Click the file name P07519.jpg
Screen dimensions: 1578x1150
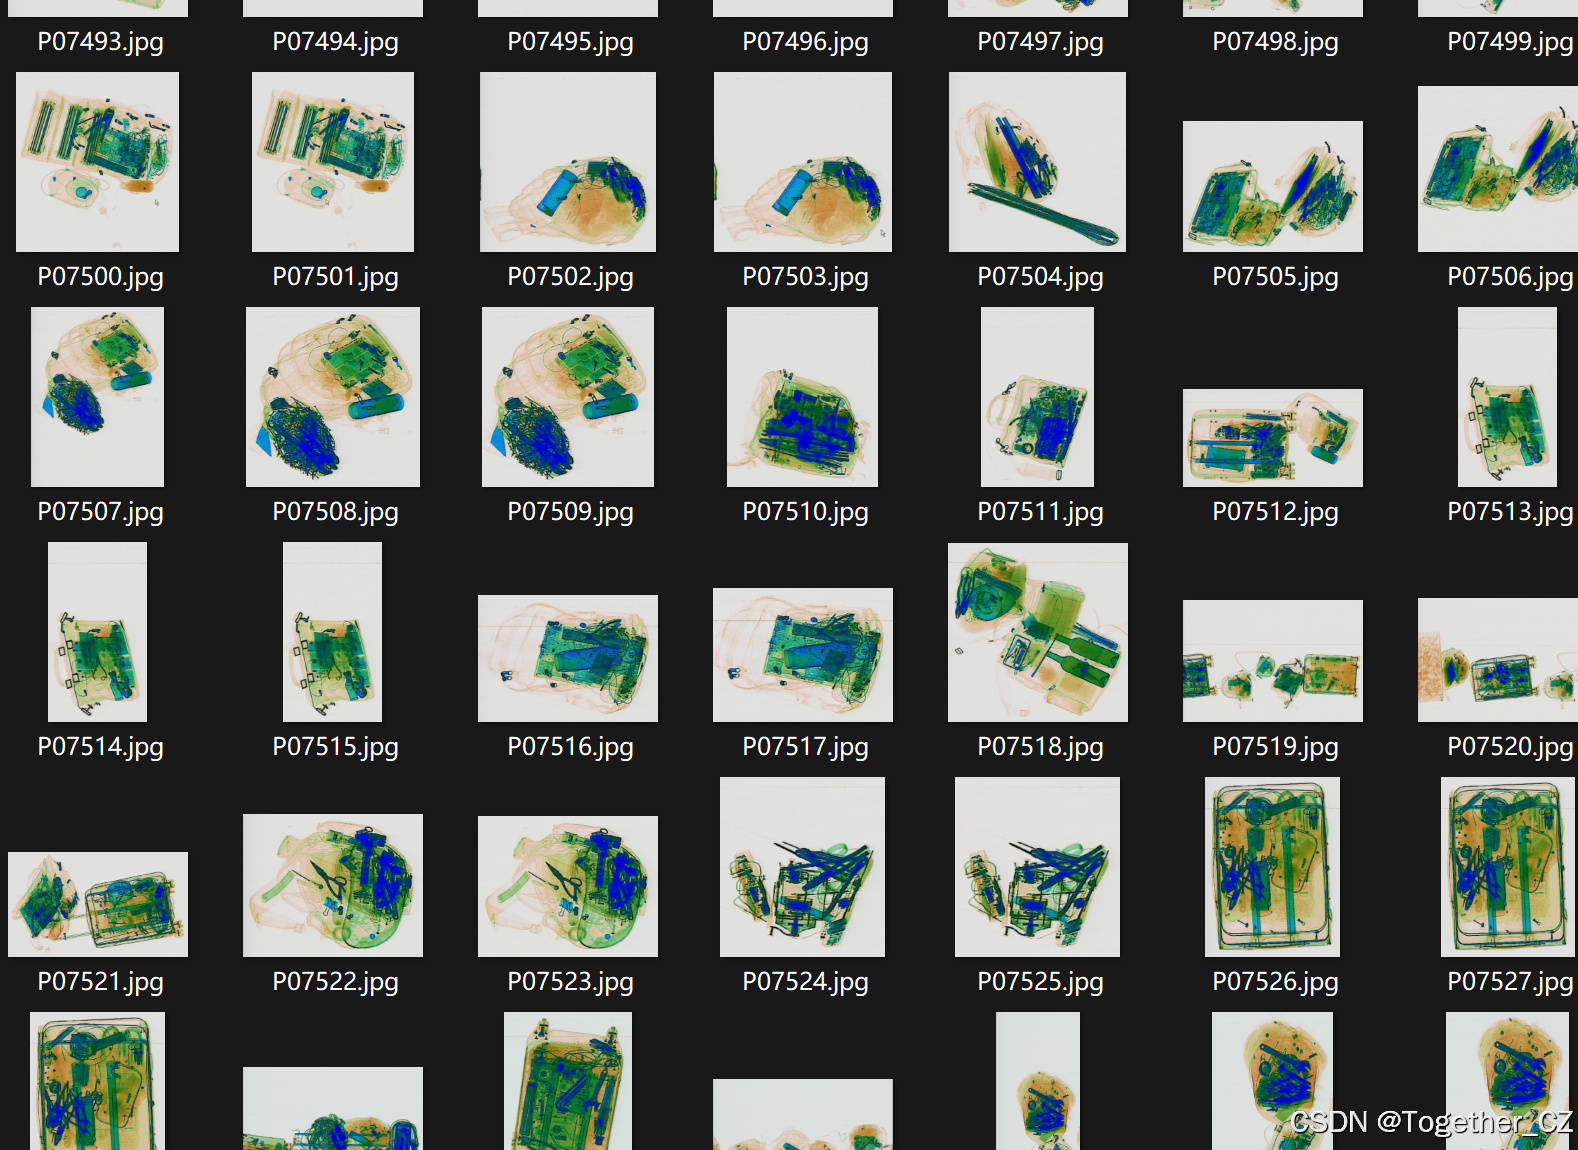pyautogui.click(x=1275, y=747)
